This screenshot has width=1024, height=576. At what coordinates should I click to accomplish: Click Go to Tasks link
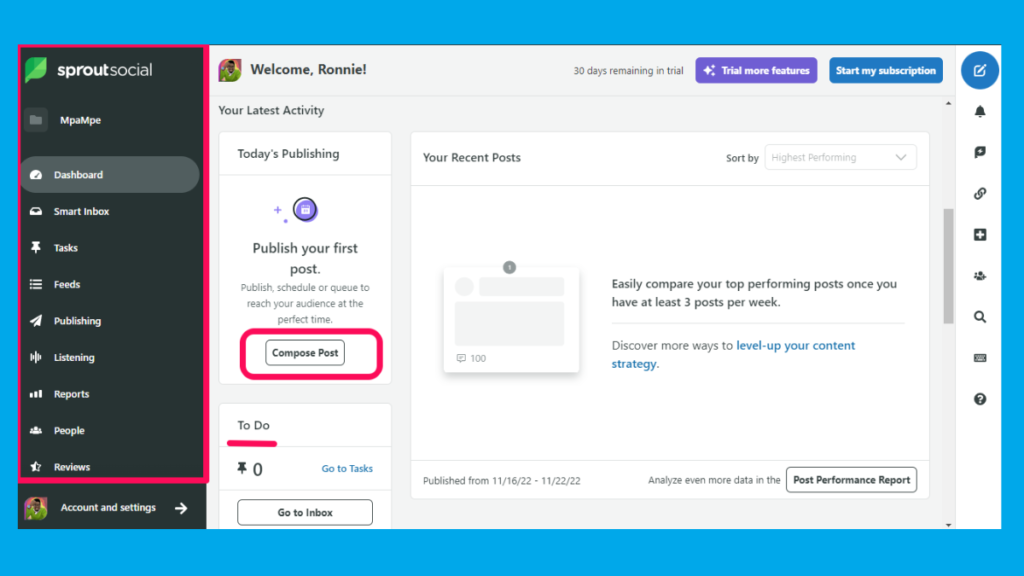(347, 468)
